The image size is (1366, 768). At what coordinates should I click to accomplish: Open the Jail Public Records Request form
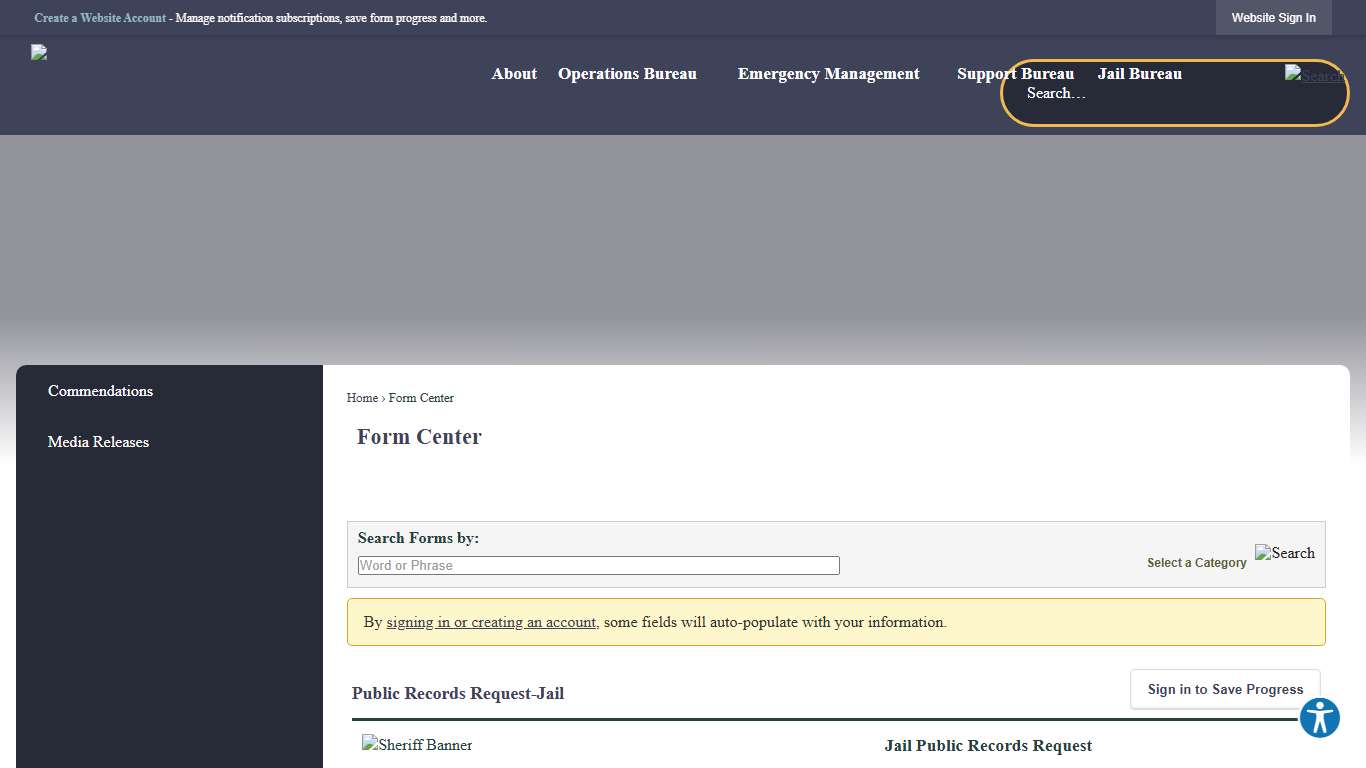click(988, 745)
